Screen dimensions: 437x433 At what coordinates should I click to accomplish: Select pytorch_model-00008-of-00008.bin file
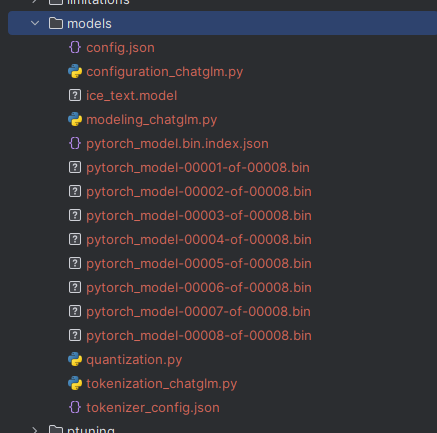coord(222,335)
